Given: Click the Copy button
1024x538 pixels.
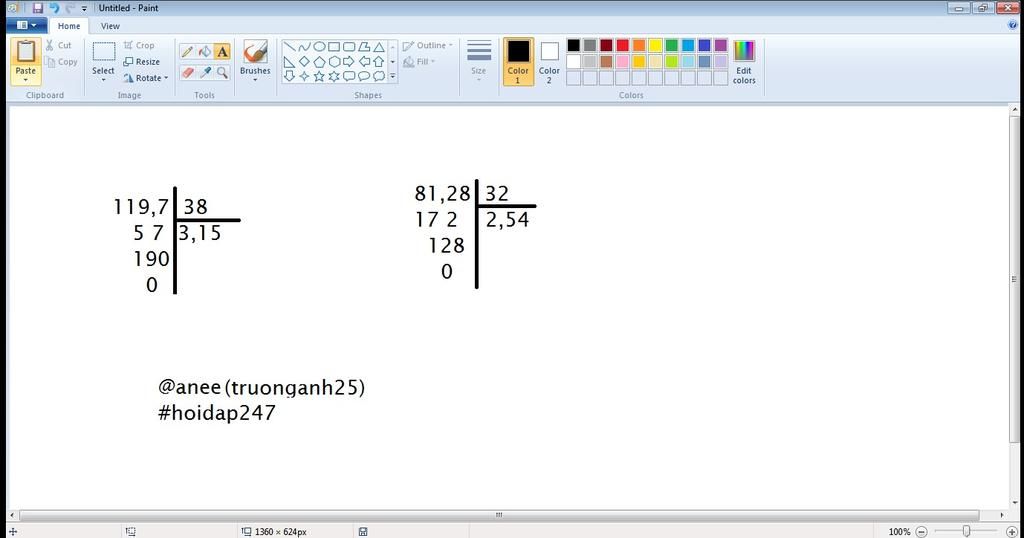Looking at the screenshot, I should tap(61, 61).
